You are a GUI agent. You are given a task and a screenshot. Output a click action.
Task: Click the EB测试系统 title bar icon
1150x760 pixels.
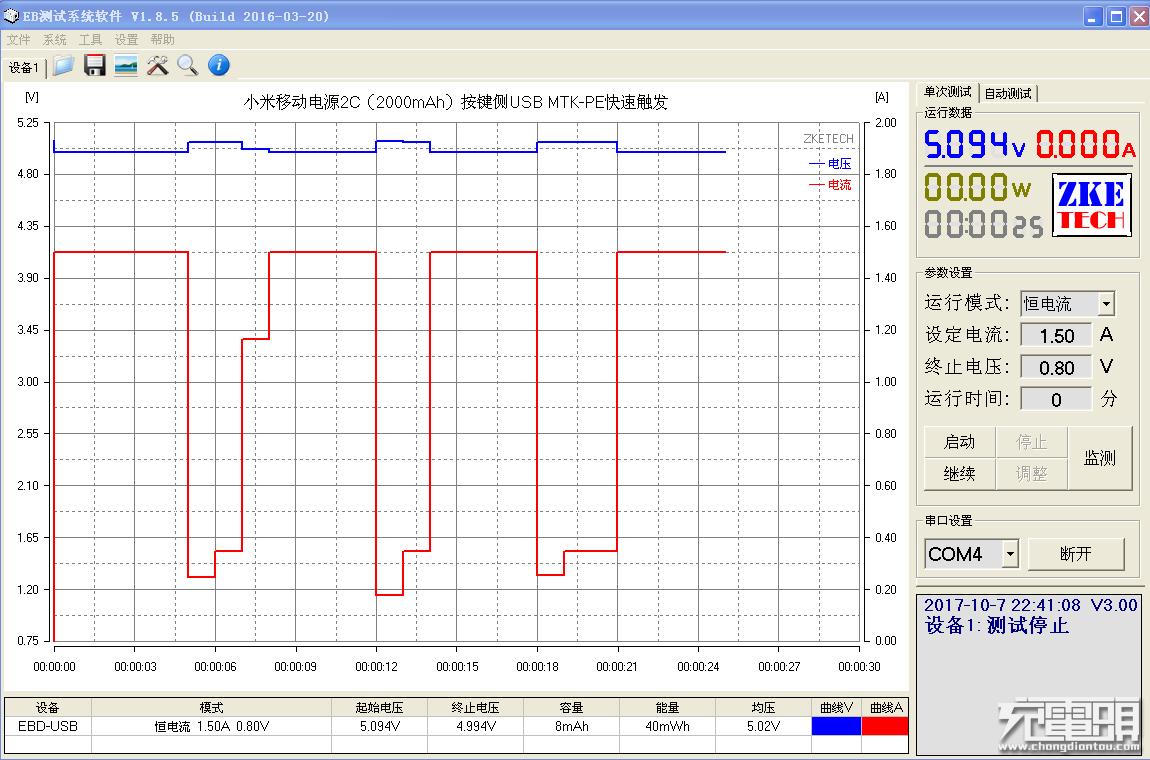point(11,15)
